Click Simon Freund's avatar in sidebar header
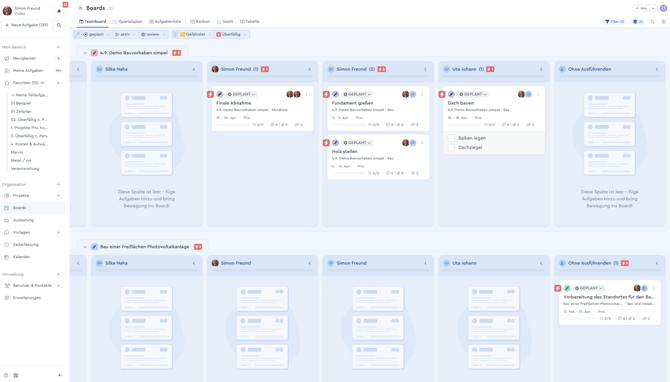 point(7,11)
